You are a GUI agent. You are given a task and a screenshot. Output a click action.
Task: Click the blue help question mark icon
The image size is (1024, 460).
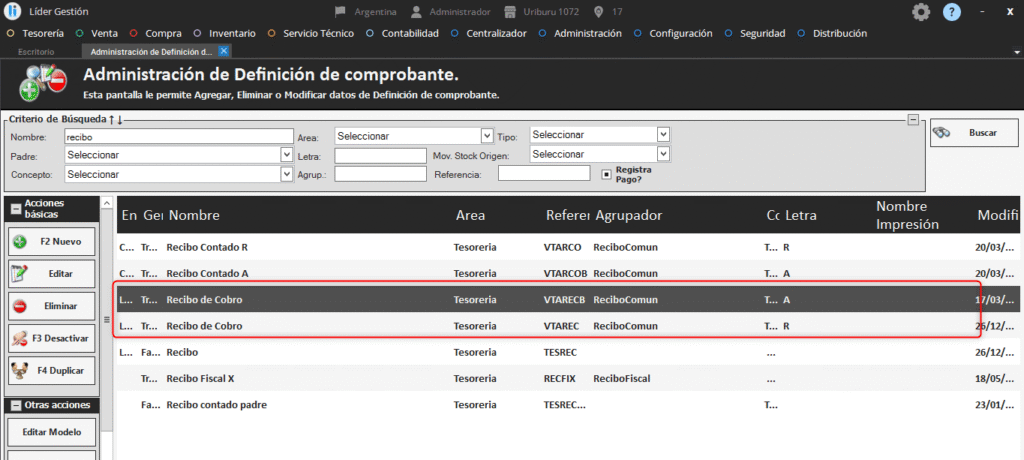[951, 12]
